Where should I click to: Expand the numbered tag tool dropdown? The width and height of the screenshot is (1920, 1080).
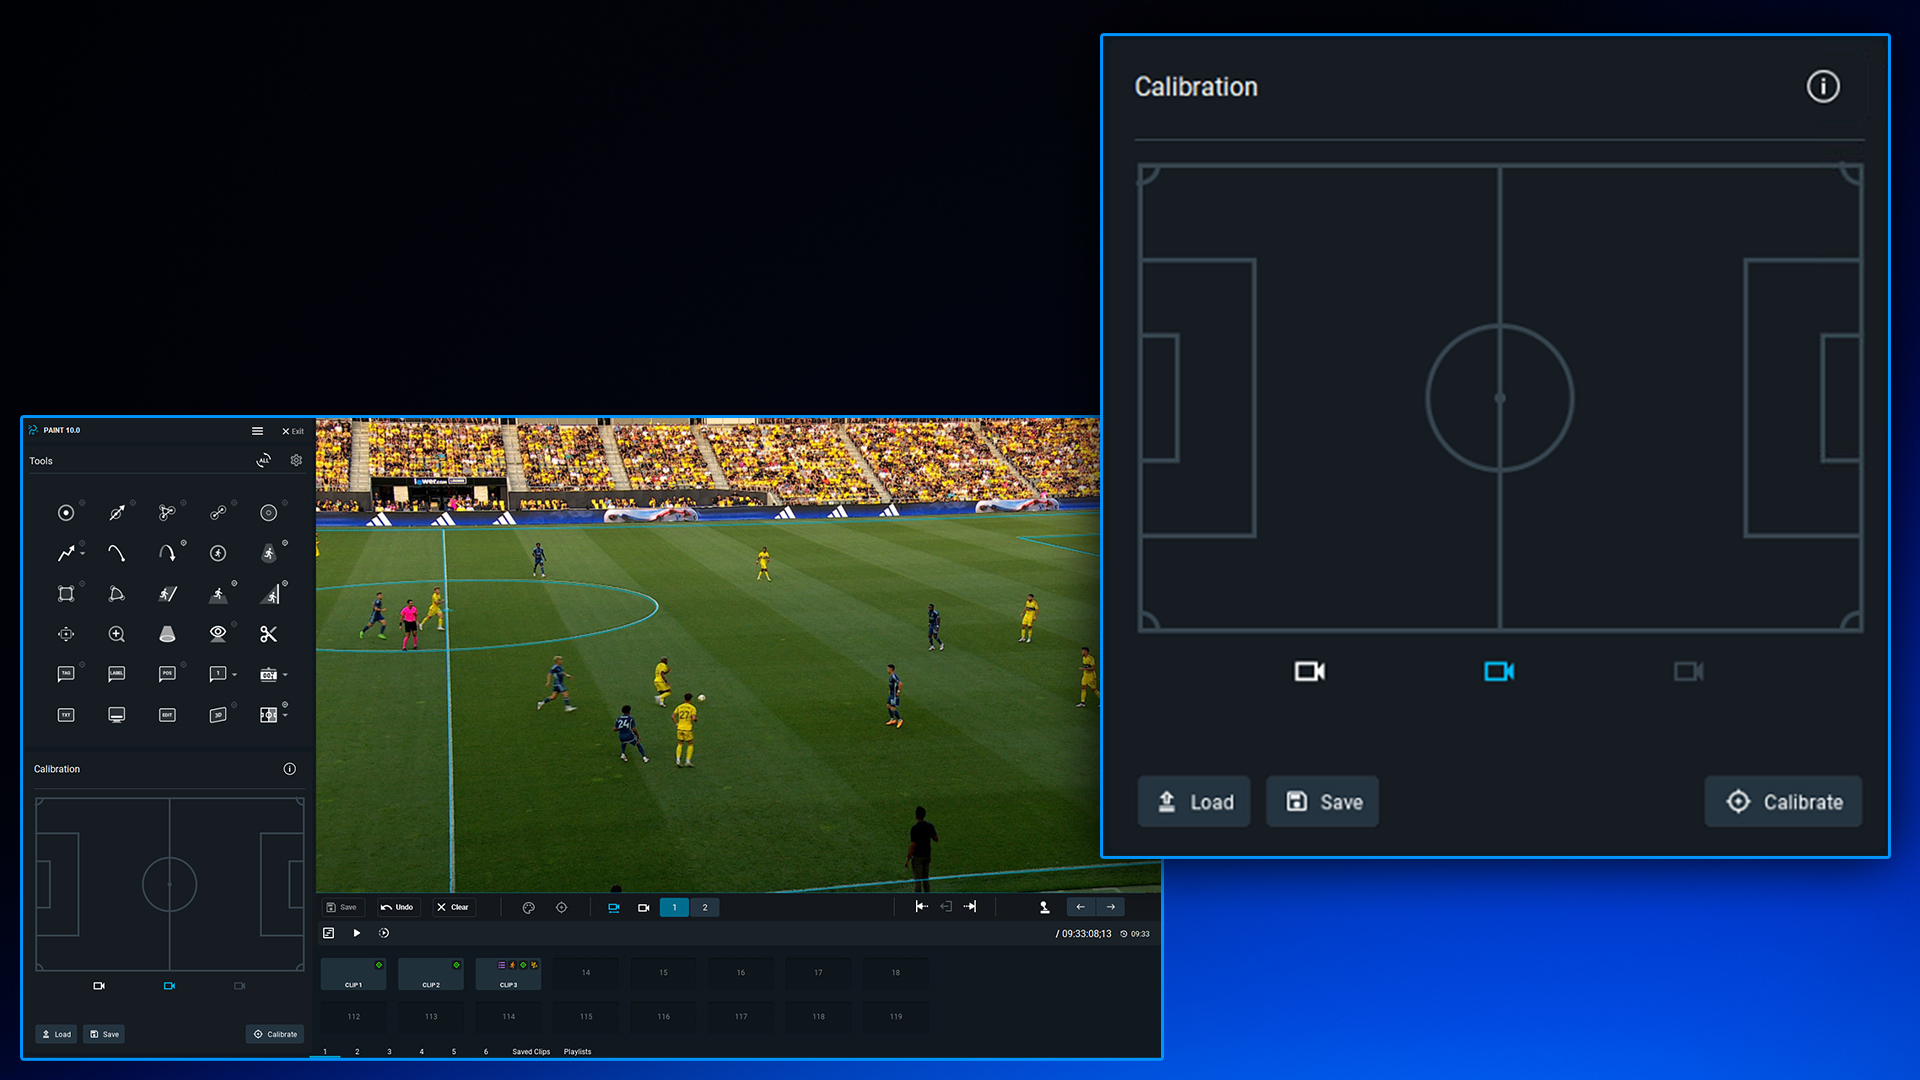[235, 675]
